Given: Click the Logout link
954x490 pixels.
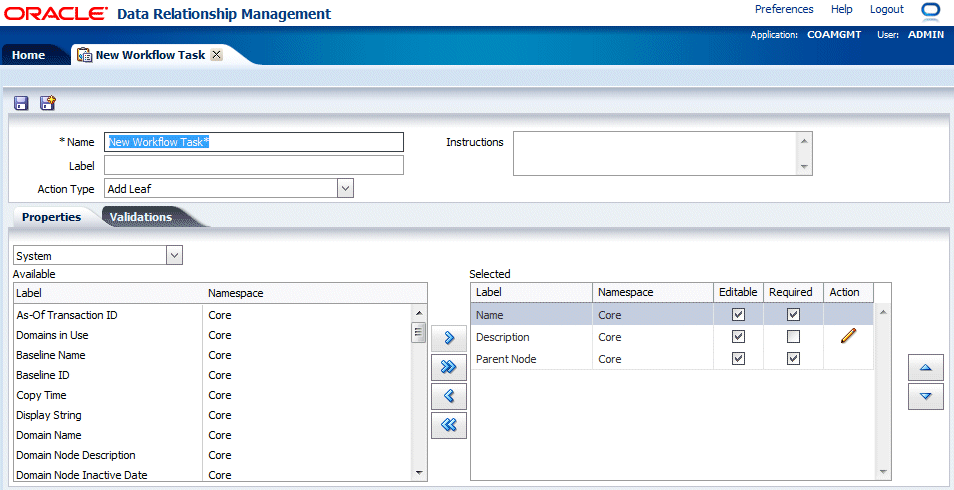Looking at the screenshot, I should [886, 9].
